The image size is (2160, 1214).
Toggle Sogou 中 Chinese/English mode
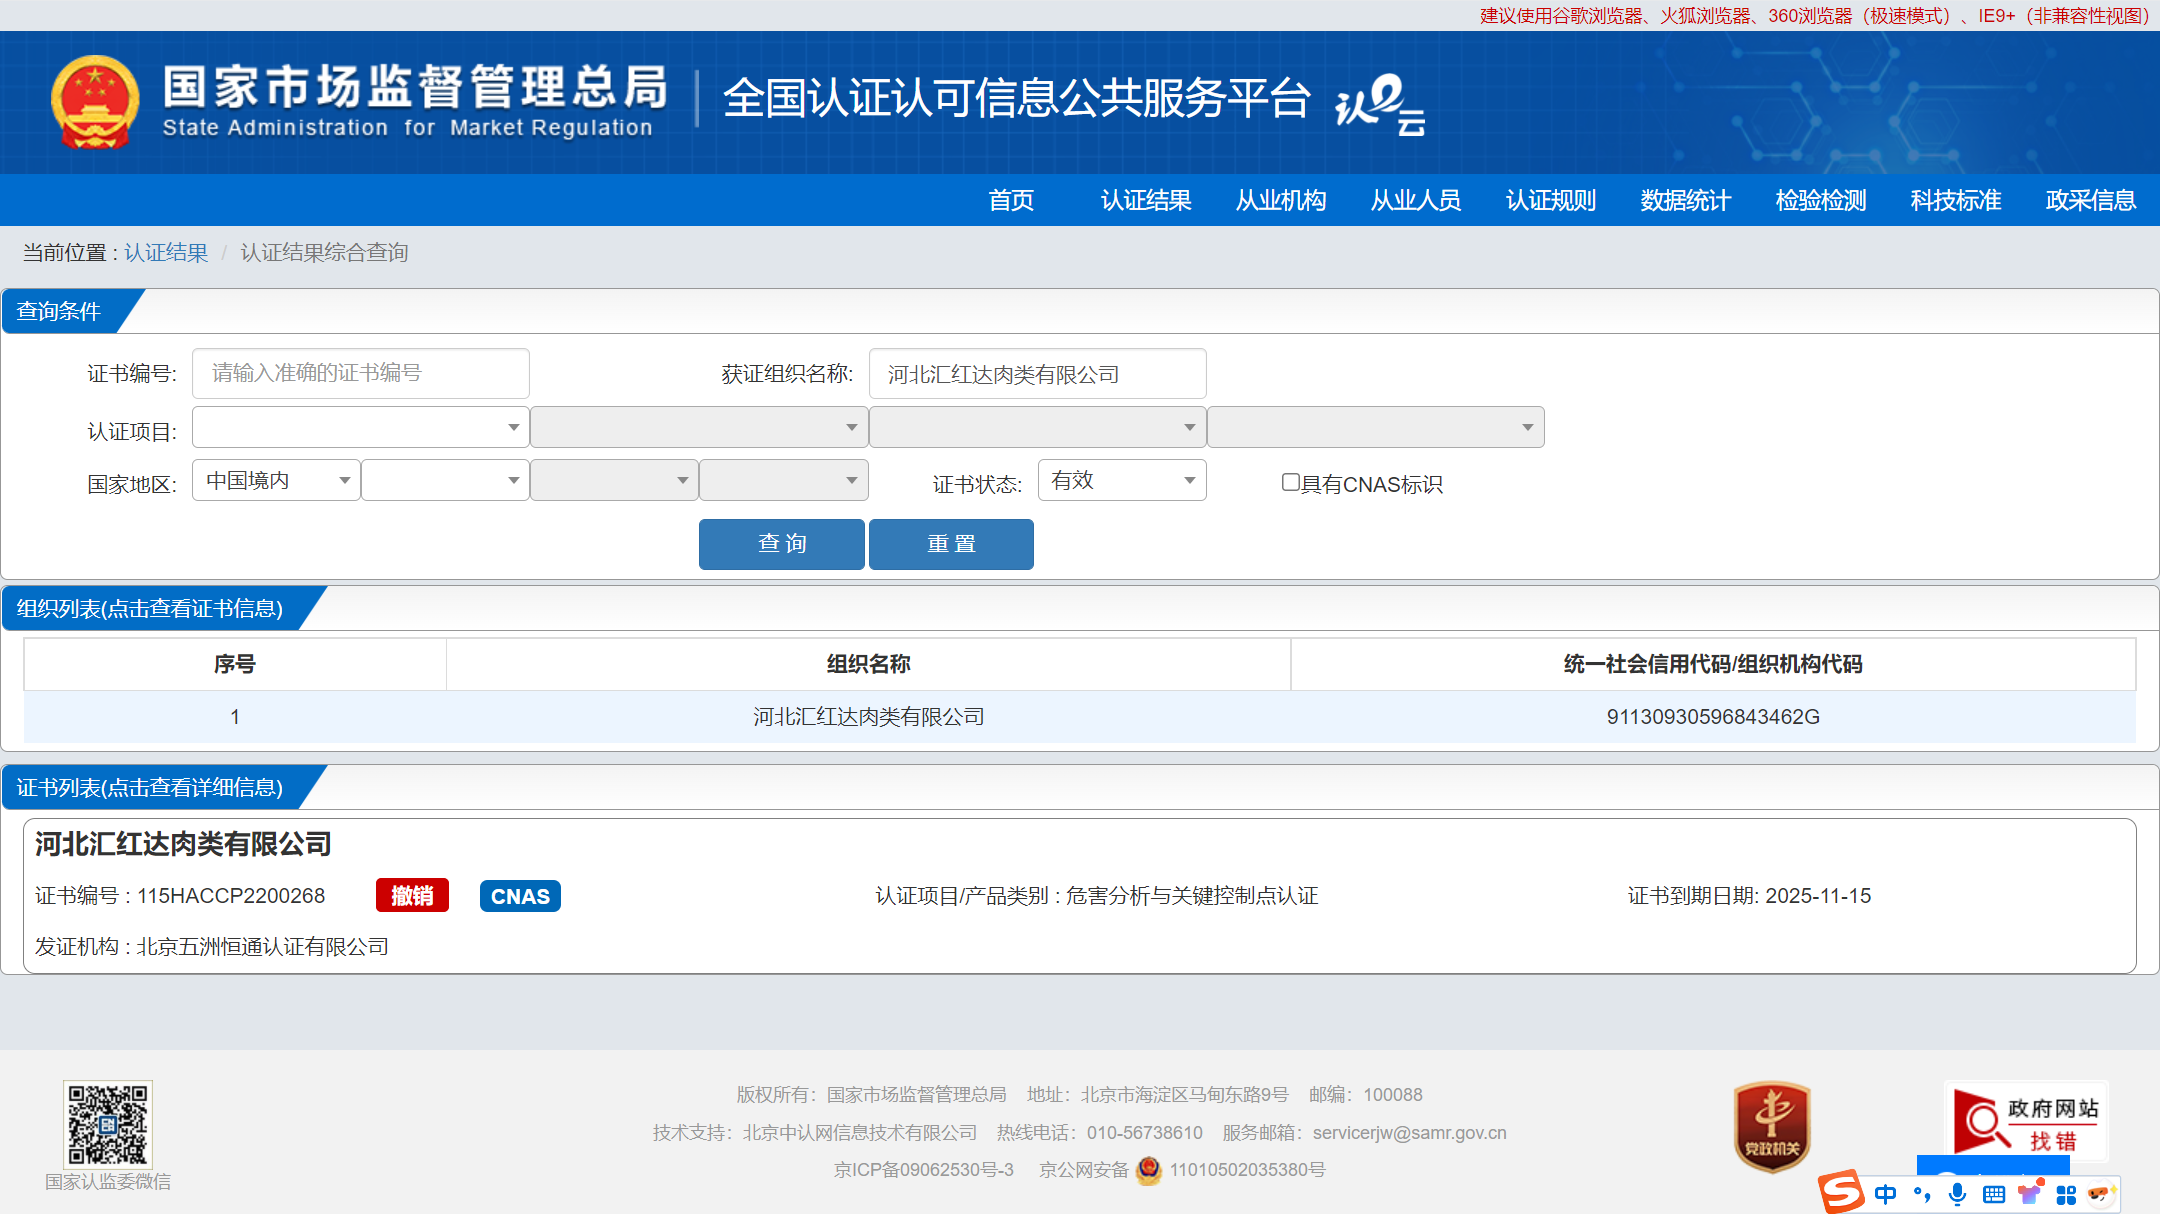coord(1885,1194)
